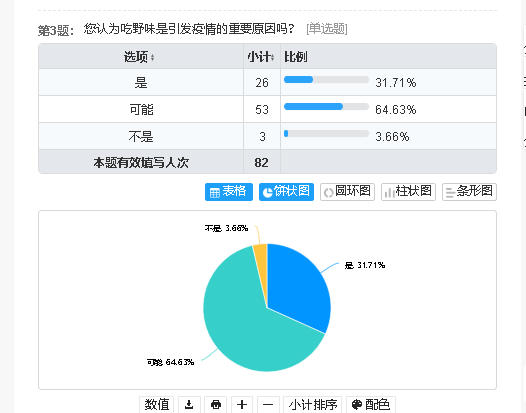Click the download chart icon button
Viewport: 526px width, 413px height.
tap(189, 404)
